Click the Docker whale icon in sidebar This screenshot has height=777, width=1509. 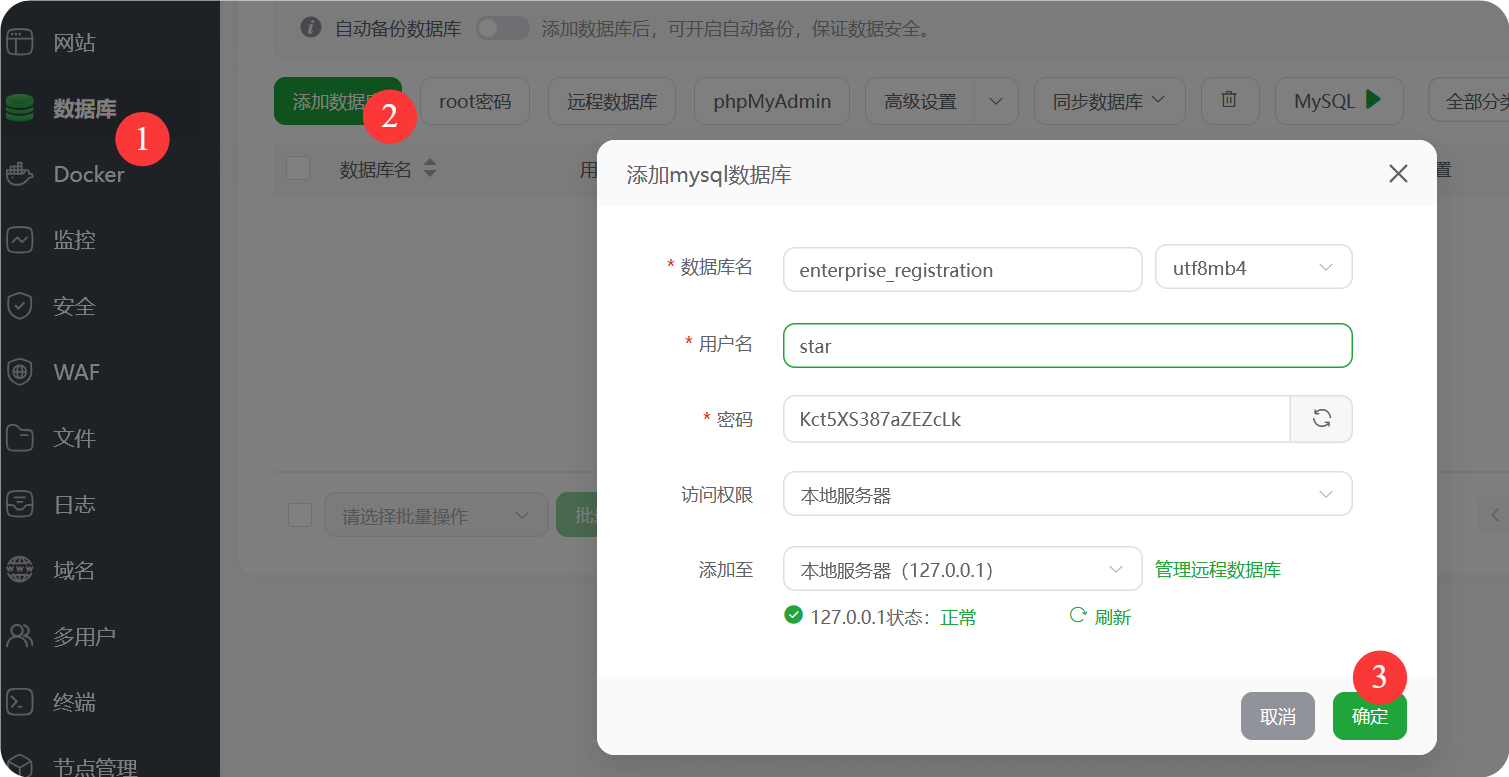click(20, 174)
